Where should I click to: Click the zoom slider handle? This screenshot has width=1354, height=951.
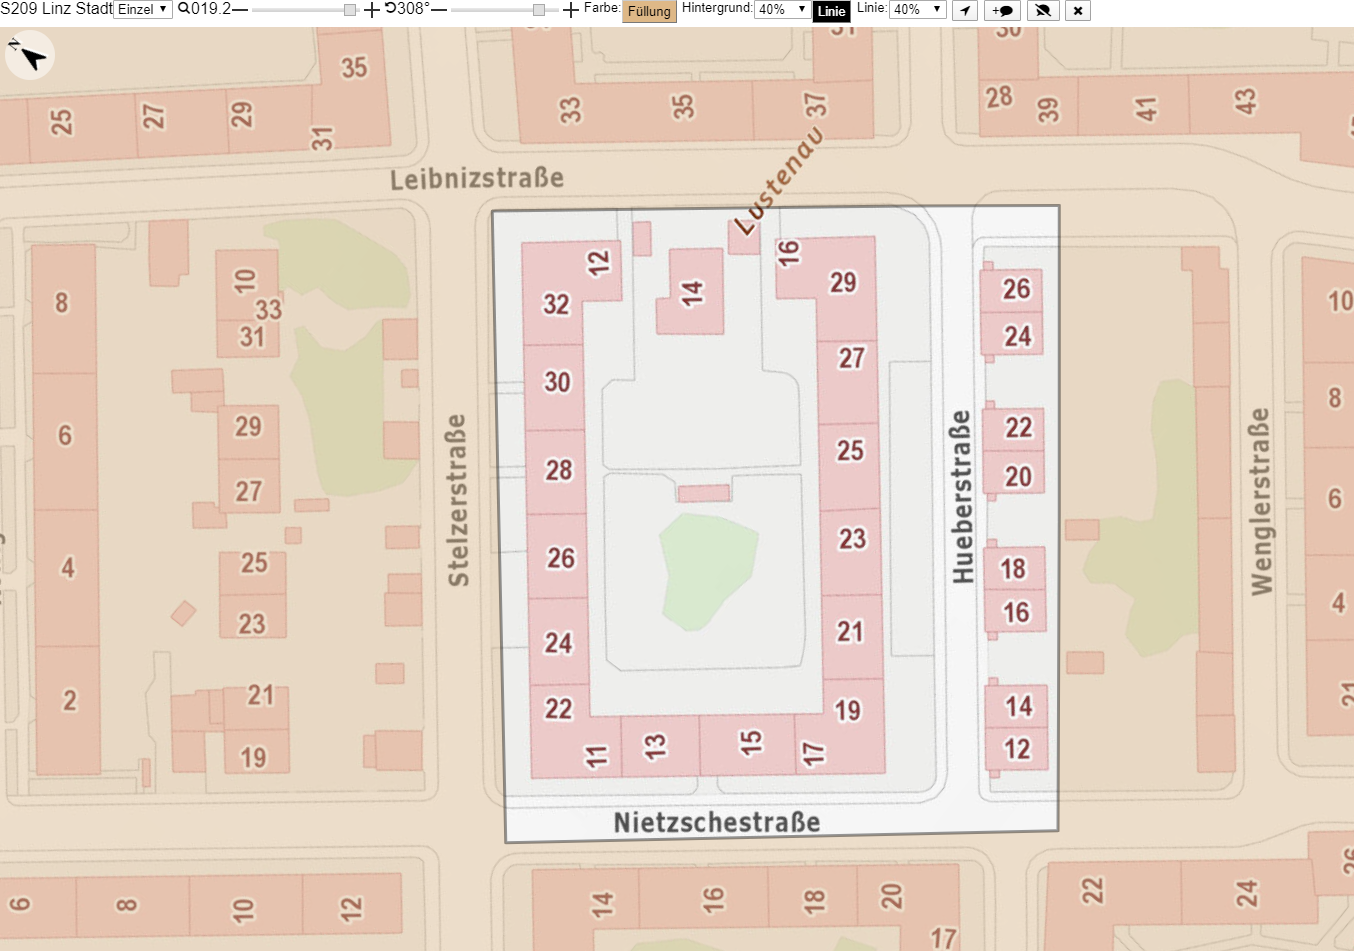coord(350,10)
